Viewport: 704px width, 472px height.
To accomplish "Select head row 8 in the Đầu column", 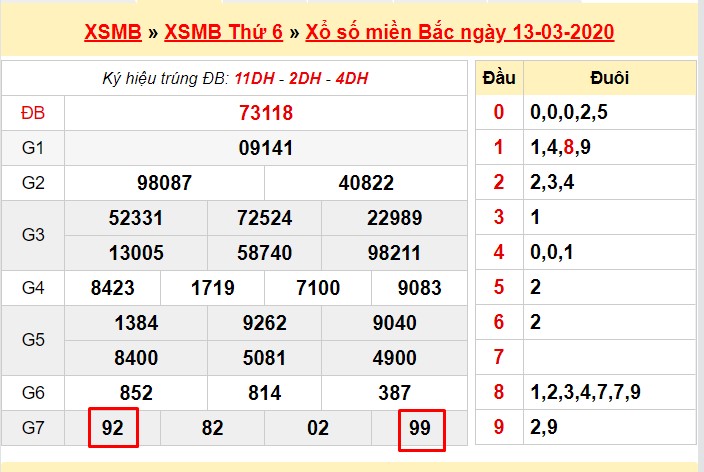I will click(498, 392).
